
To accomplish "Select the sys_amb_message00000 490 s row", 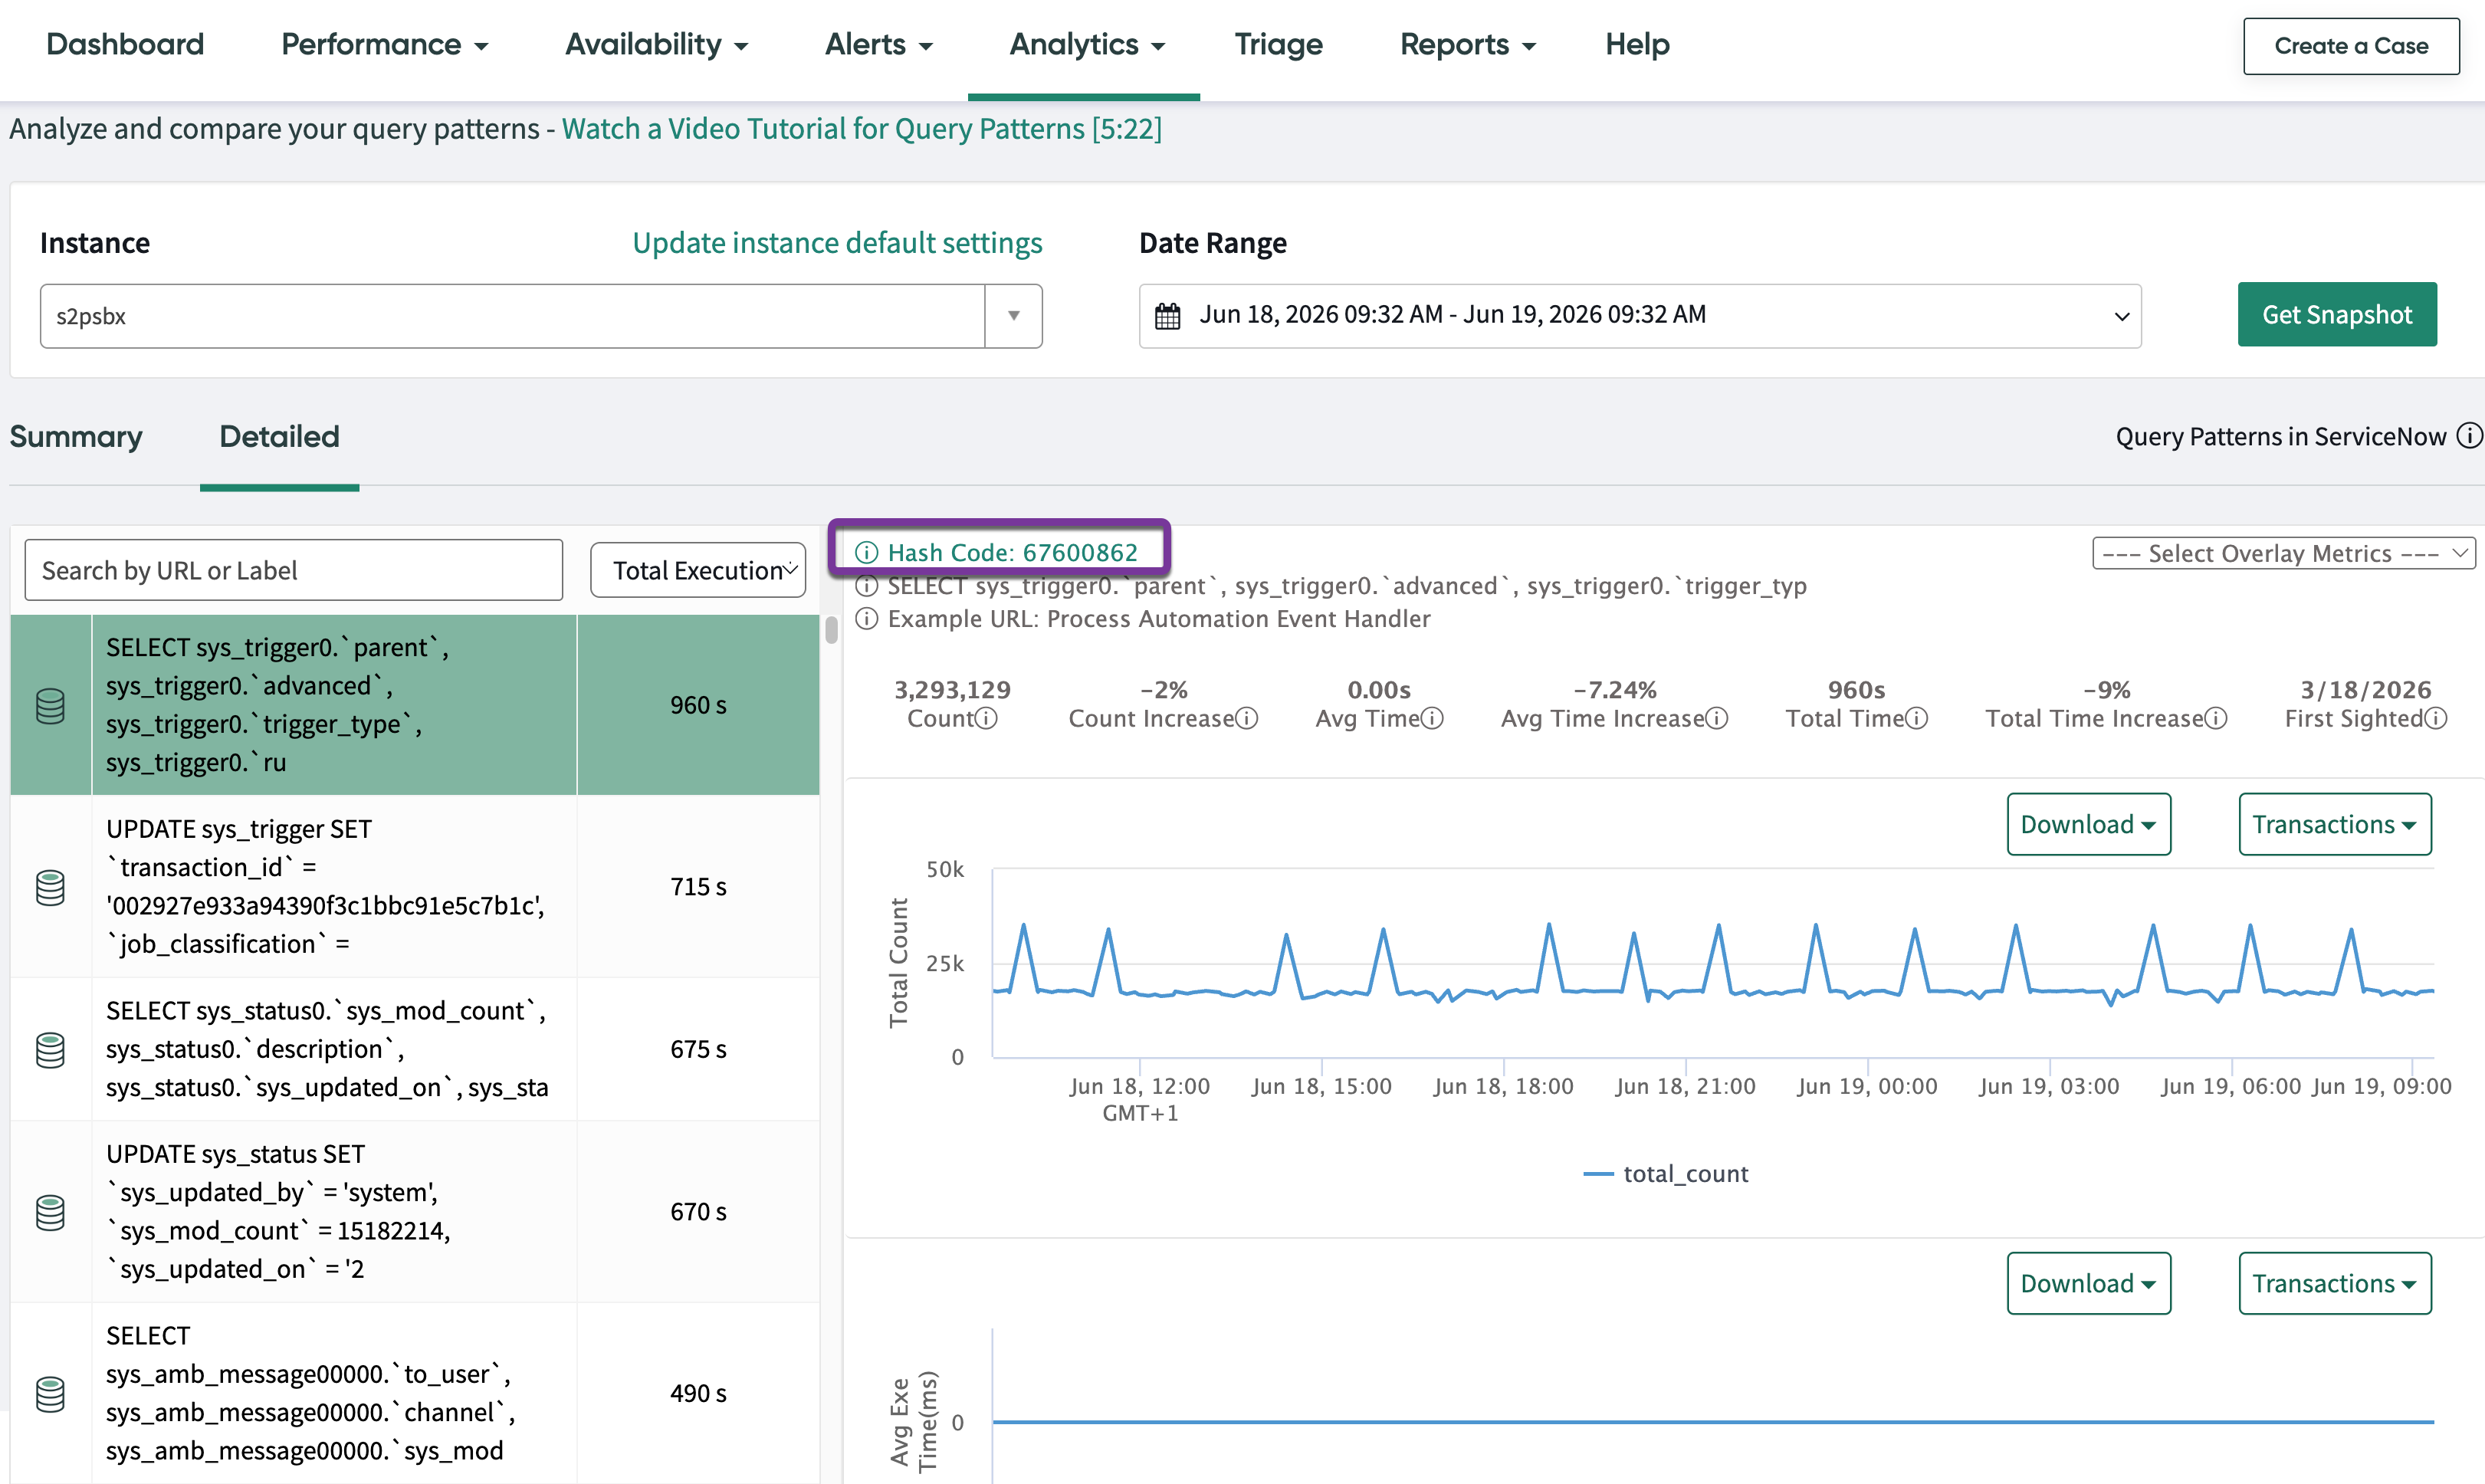I will coord(415,1393).
